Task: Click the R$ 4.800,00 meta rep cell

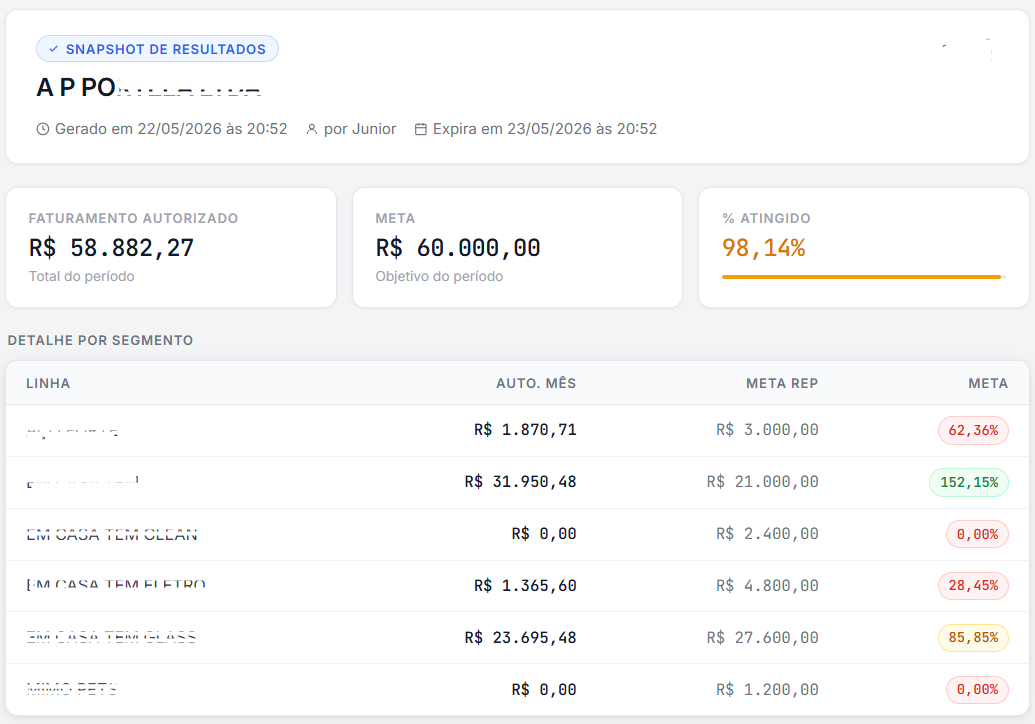Action: coord(768,586)
